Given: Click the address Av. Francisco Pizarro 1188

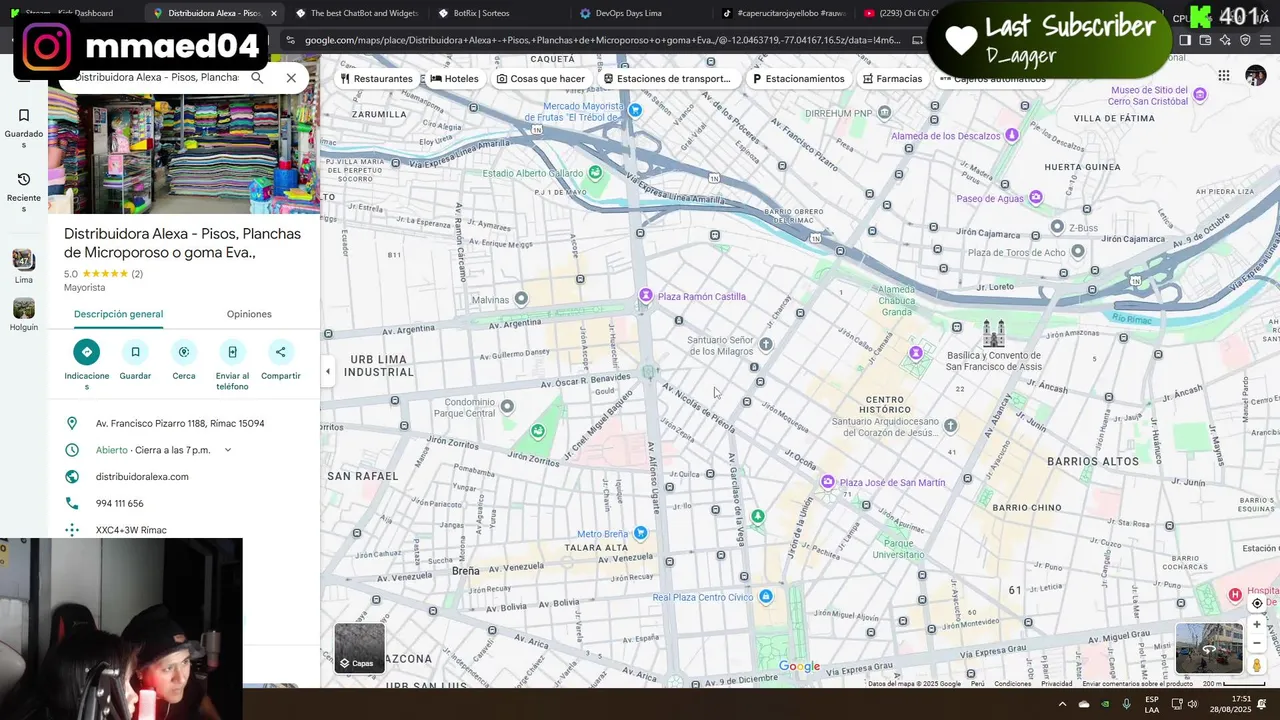Looking at the screenshot, I should coord(180,424).
